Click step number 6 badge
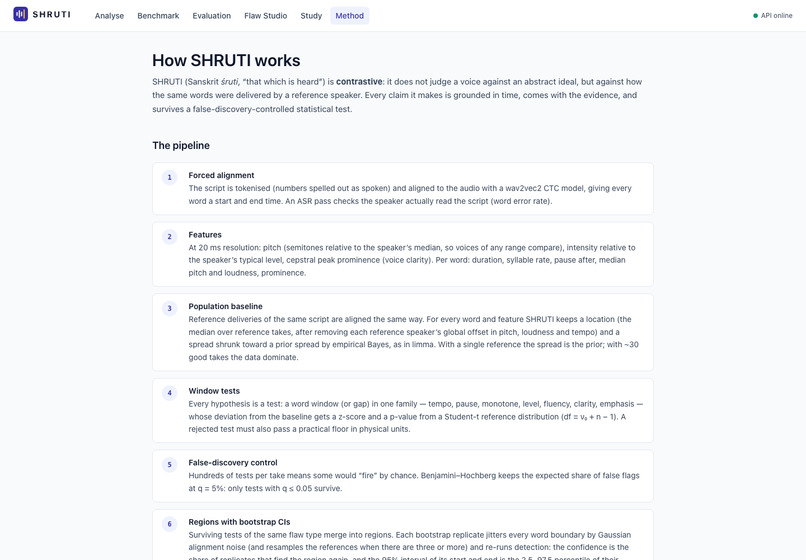 click(170, 524)
